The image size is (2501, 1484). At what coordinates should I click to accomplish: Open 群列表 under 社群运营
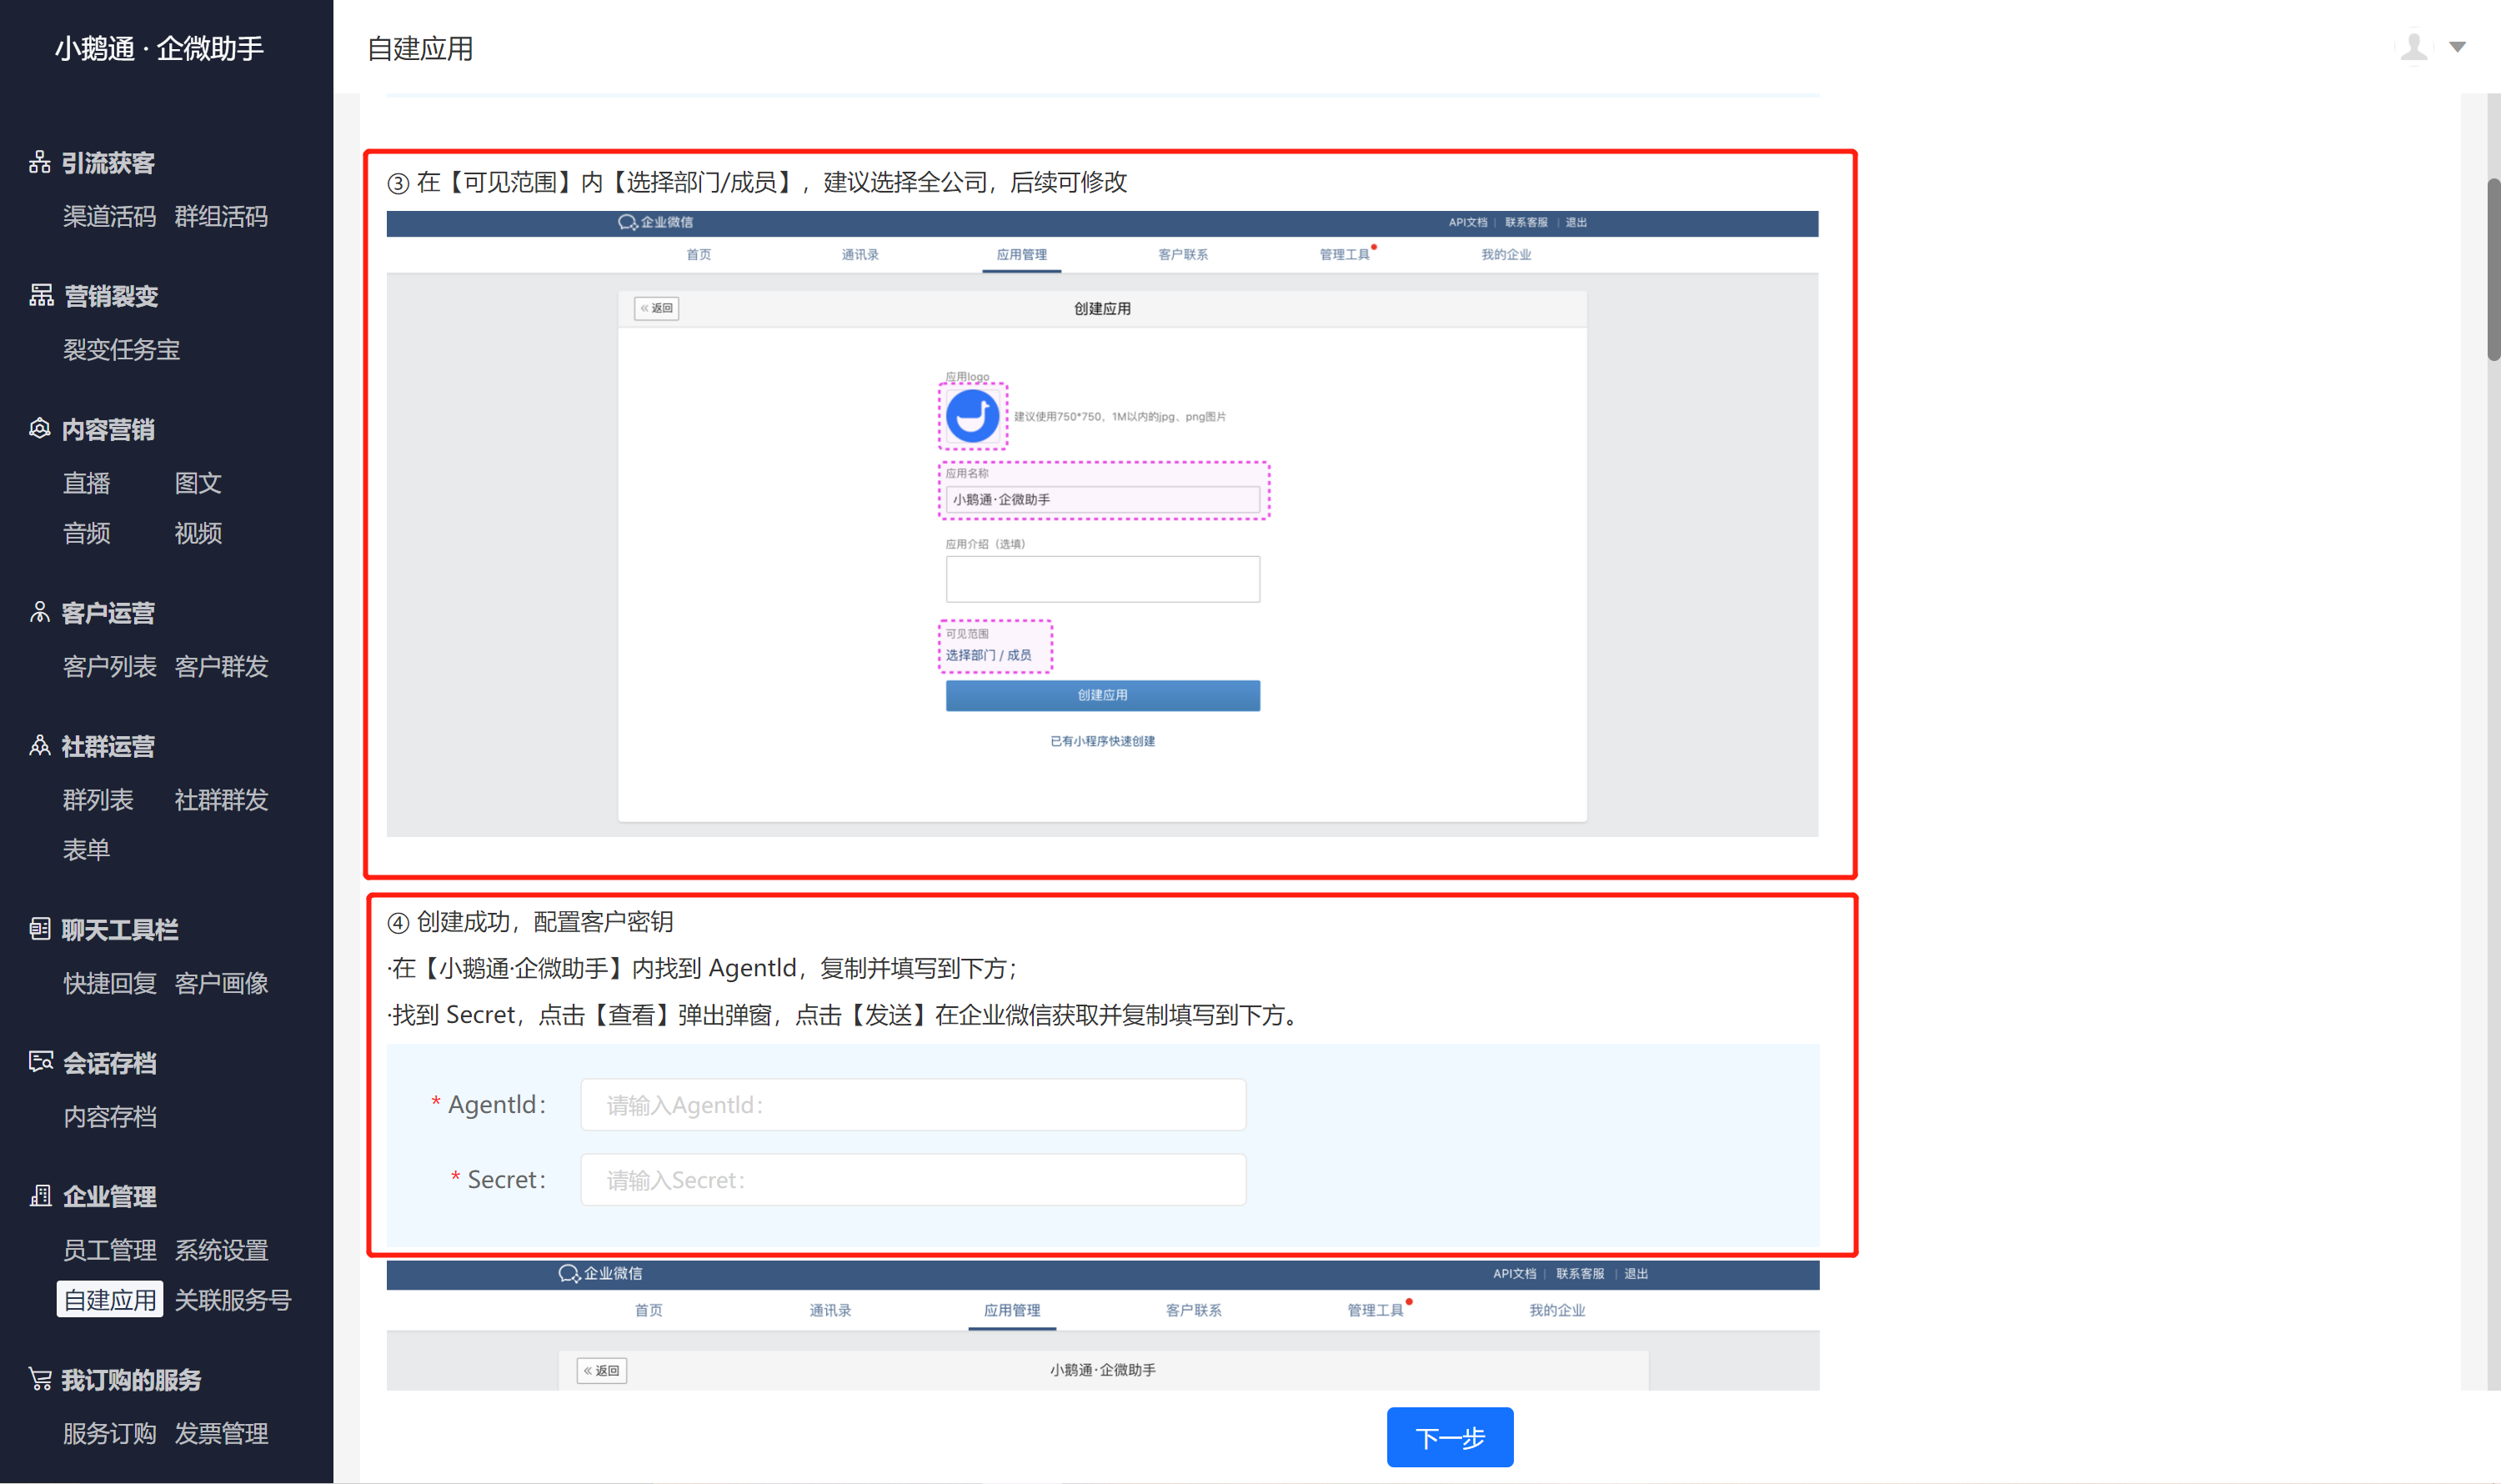98,800
